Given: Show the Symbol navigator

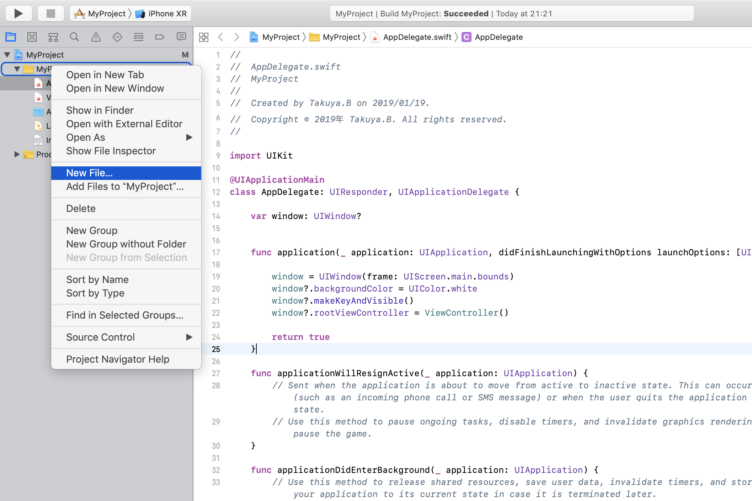Looking at the screenshot, I should coord(53,37).
